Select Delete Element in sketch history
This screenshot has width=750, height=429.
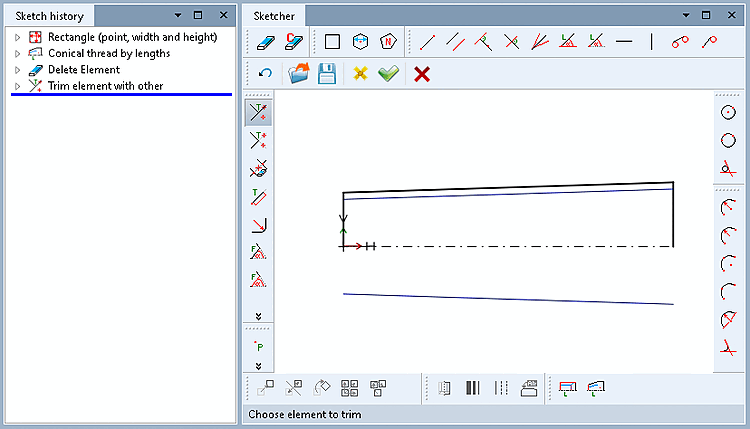84,70
